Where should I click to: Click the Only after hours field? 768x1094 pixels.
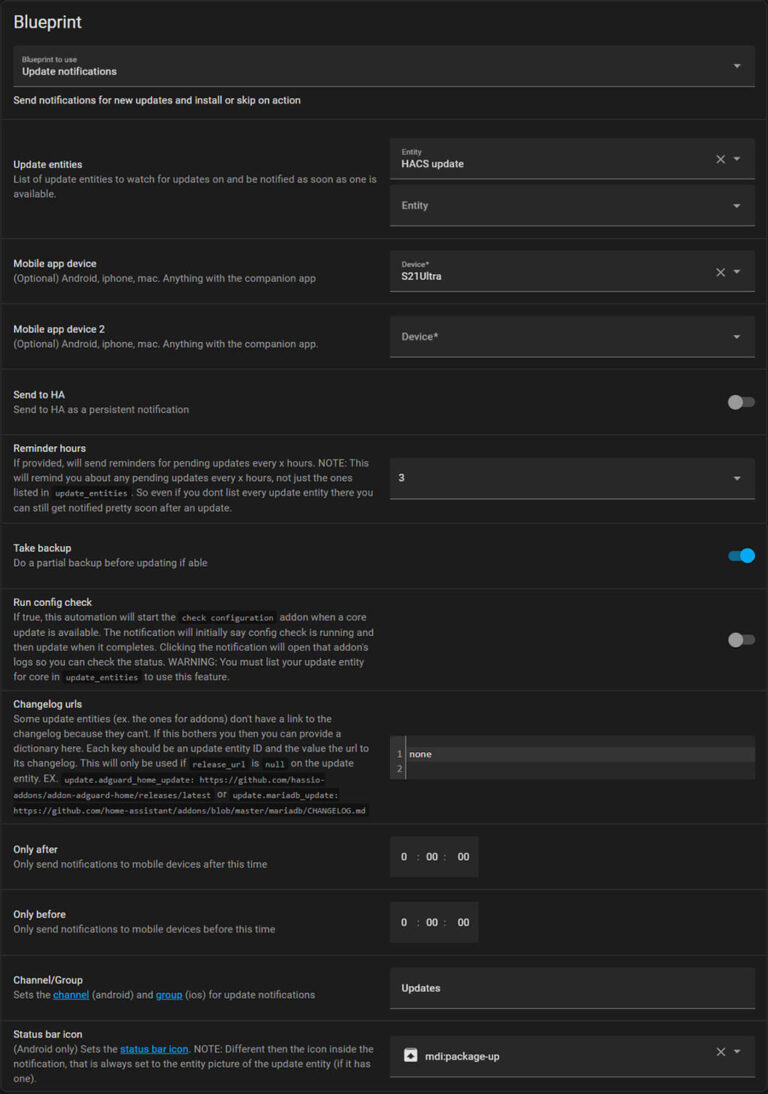(404, 857)
